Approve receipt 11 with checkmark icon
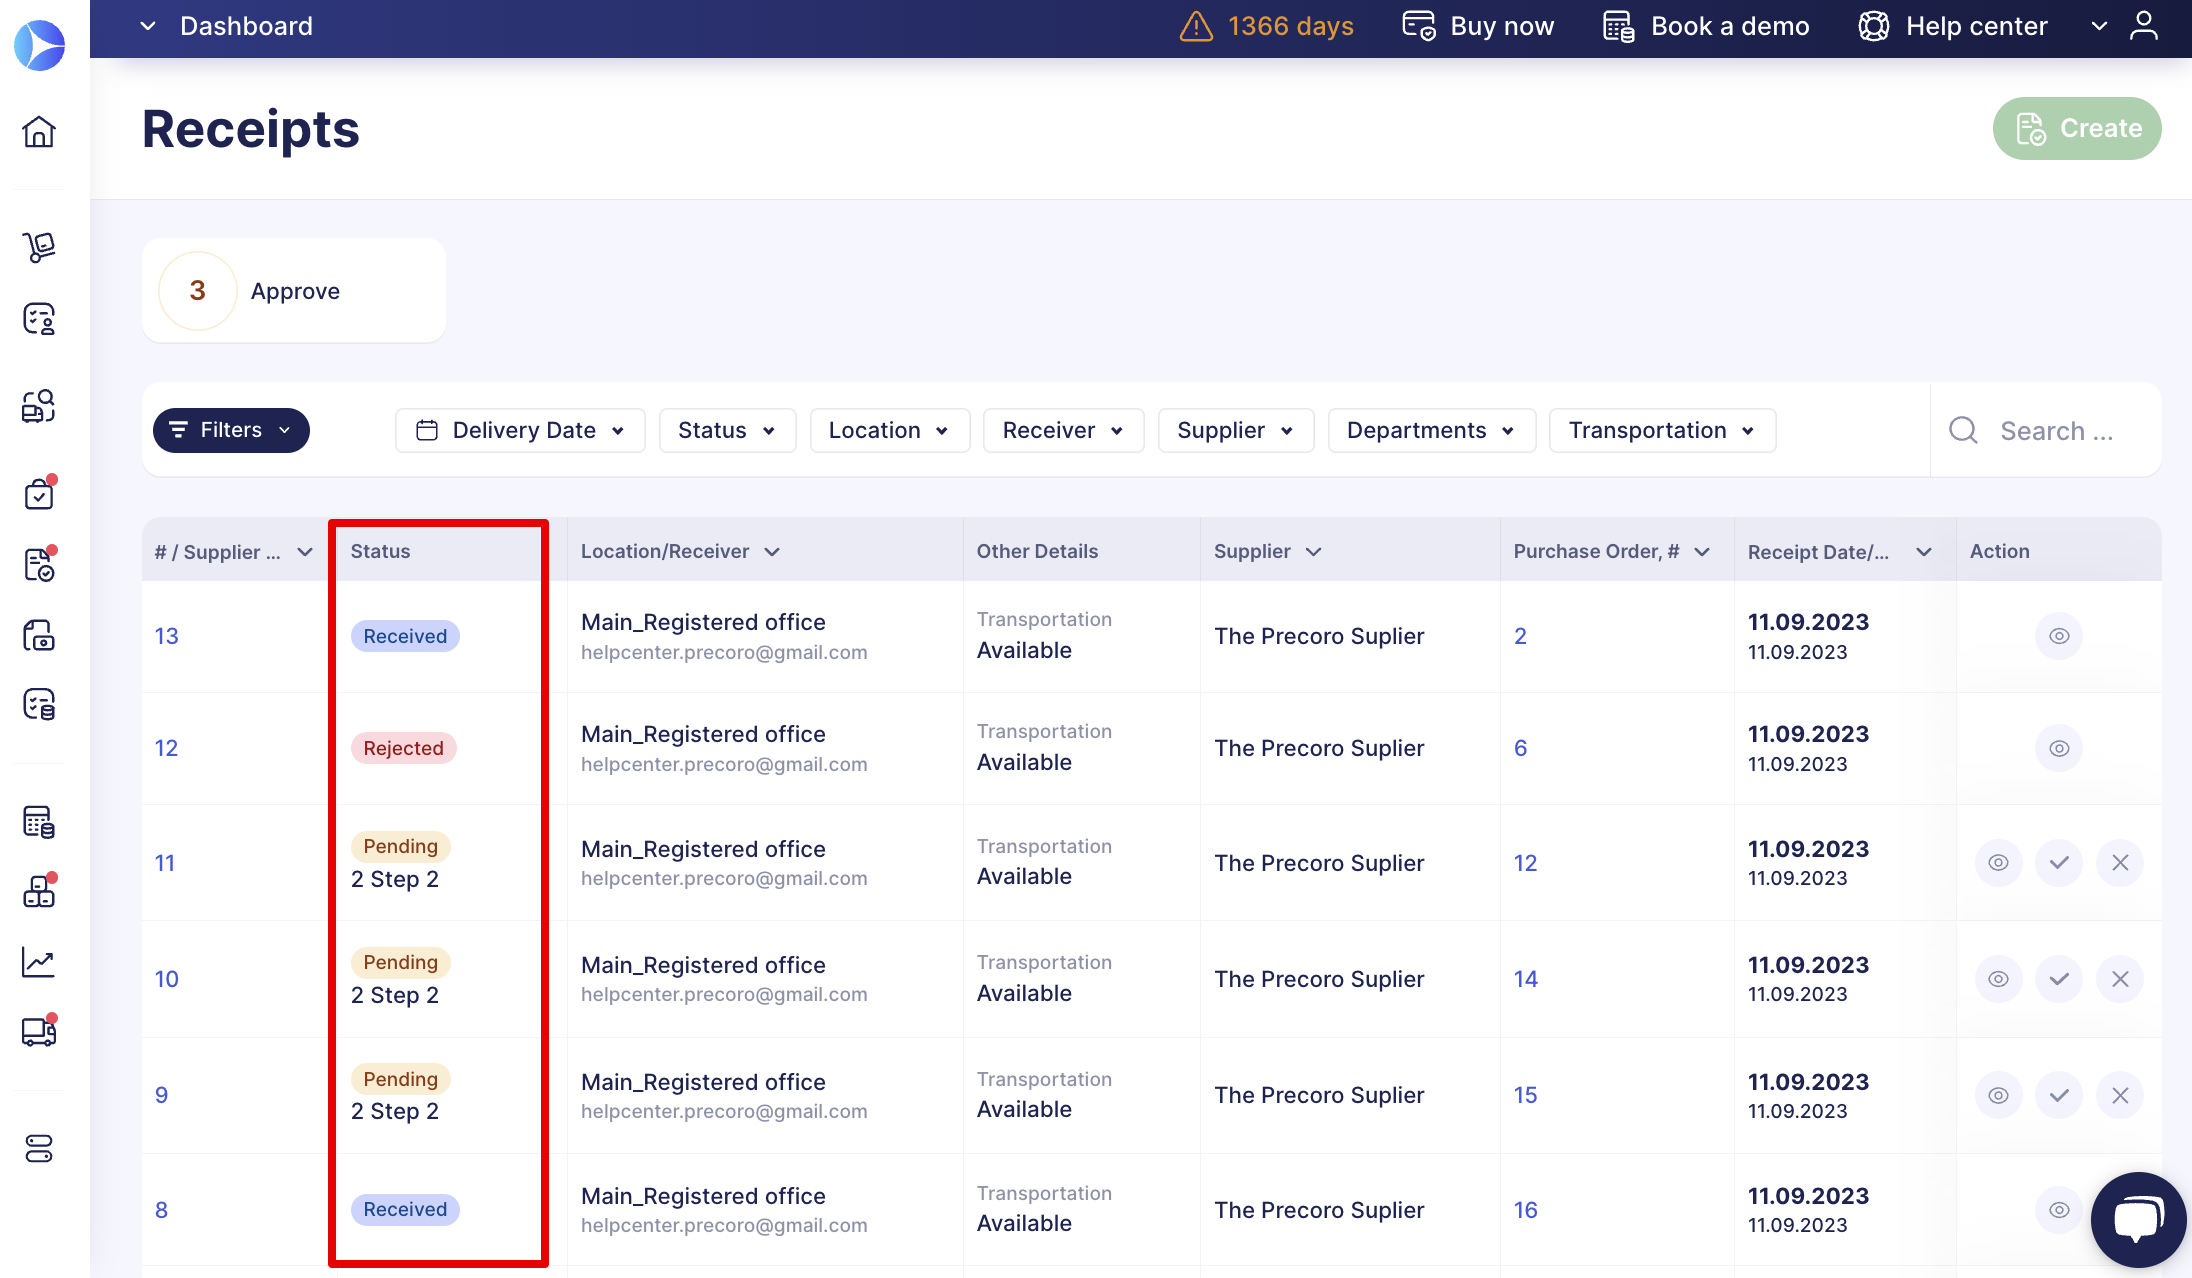 point(2059,863)
